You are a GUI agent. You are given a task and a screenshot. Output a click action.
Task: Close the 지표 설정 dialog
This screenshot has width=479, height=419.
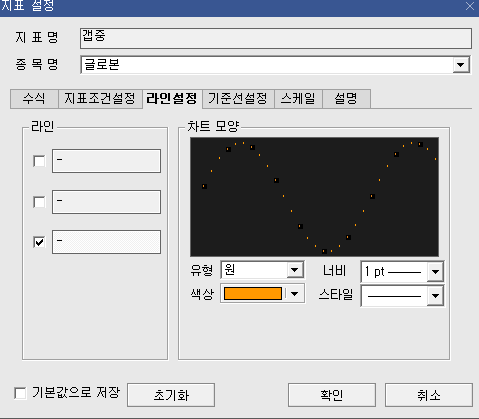[x=470, y=6]
